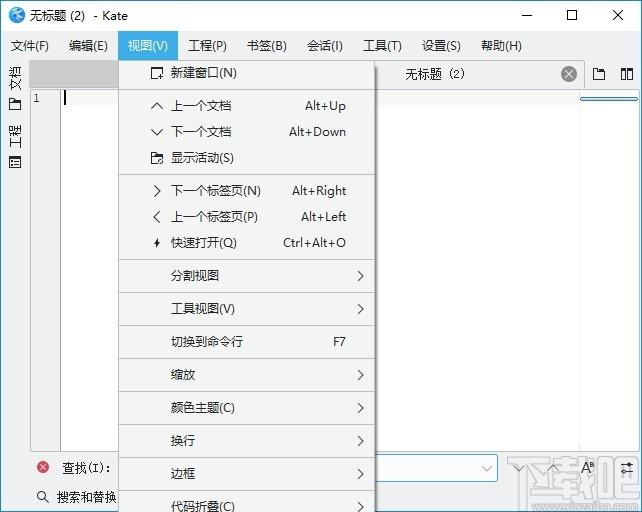Open the 会话(I) menu
The height and width of the screenshot is (512, 642).
pos(325,46)
